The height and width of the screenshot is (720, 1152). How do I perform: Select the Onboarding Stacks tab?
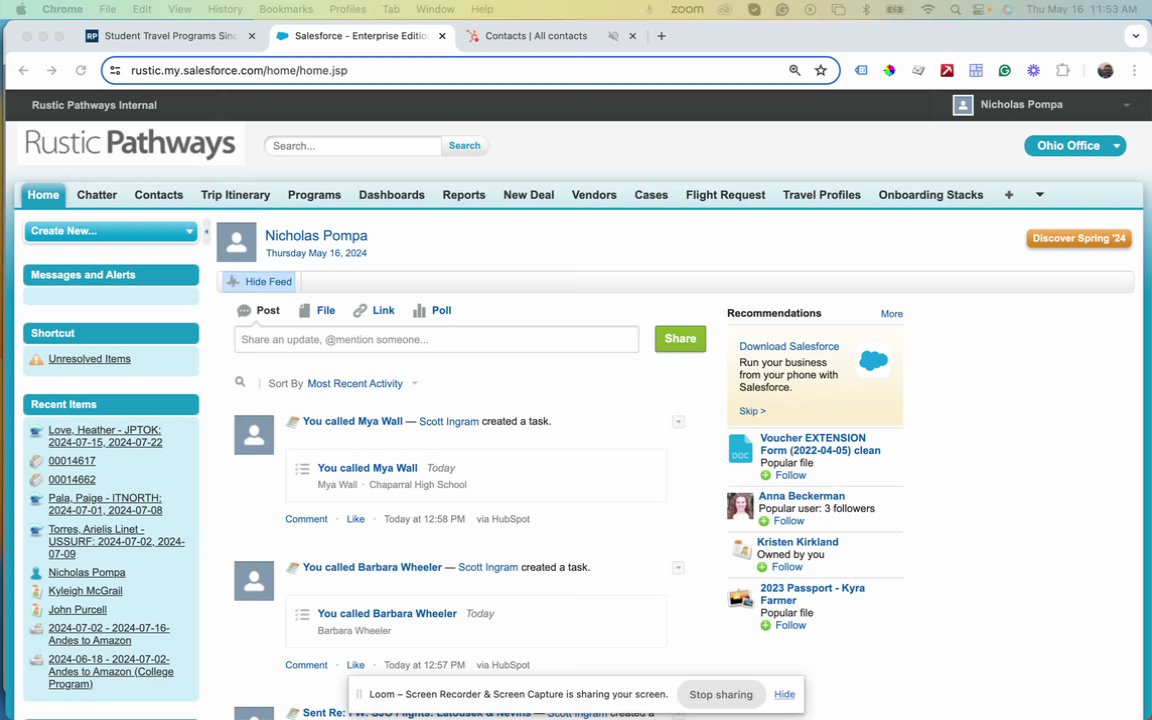930,195
